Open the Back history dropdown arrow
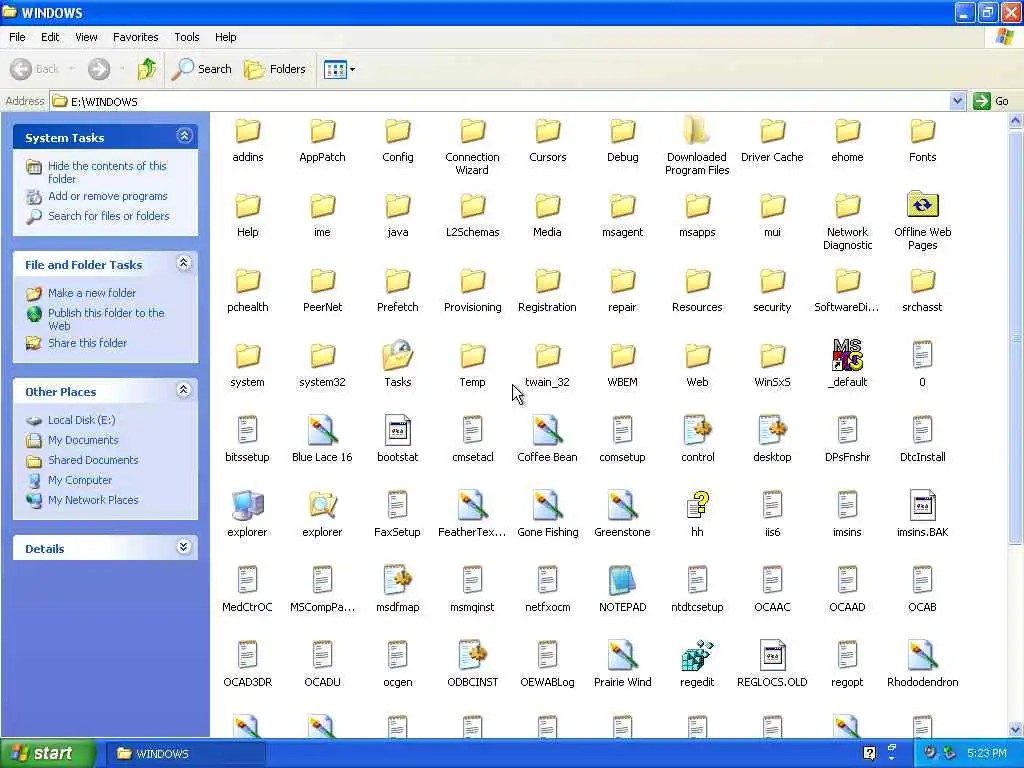 71,69
